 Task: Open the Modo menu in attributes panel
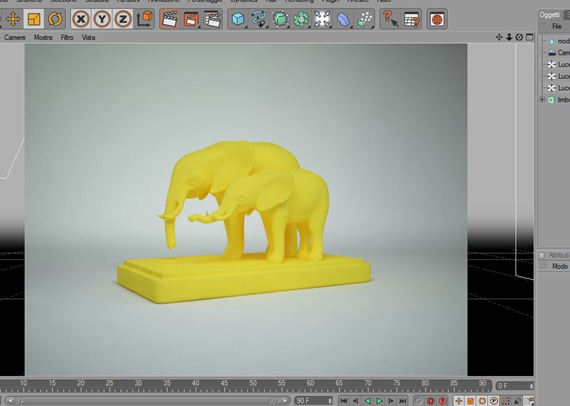(x=560, y=266)
